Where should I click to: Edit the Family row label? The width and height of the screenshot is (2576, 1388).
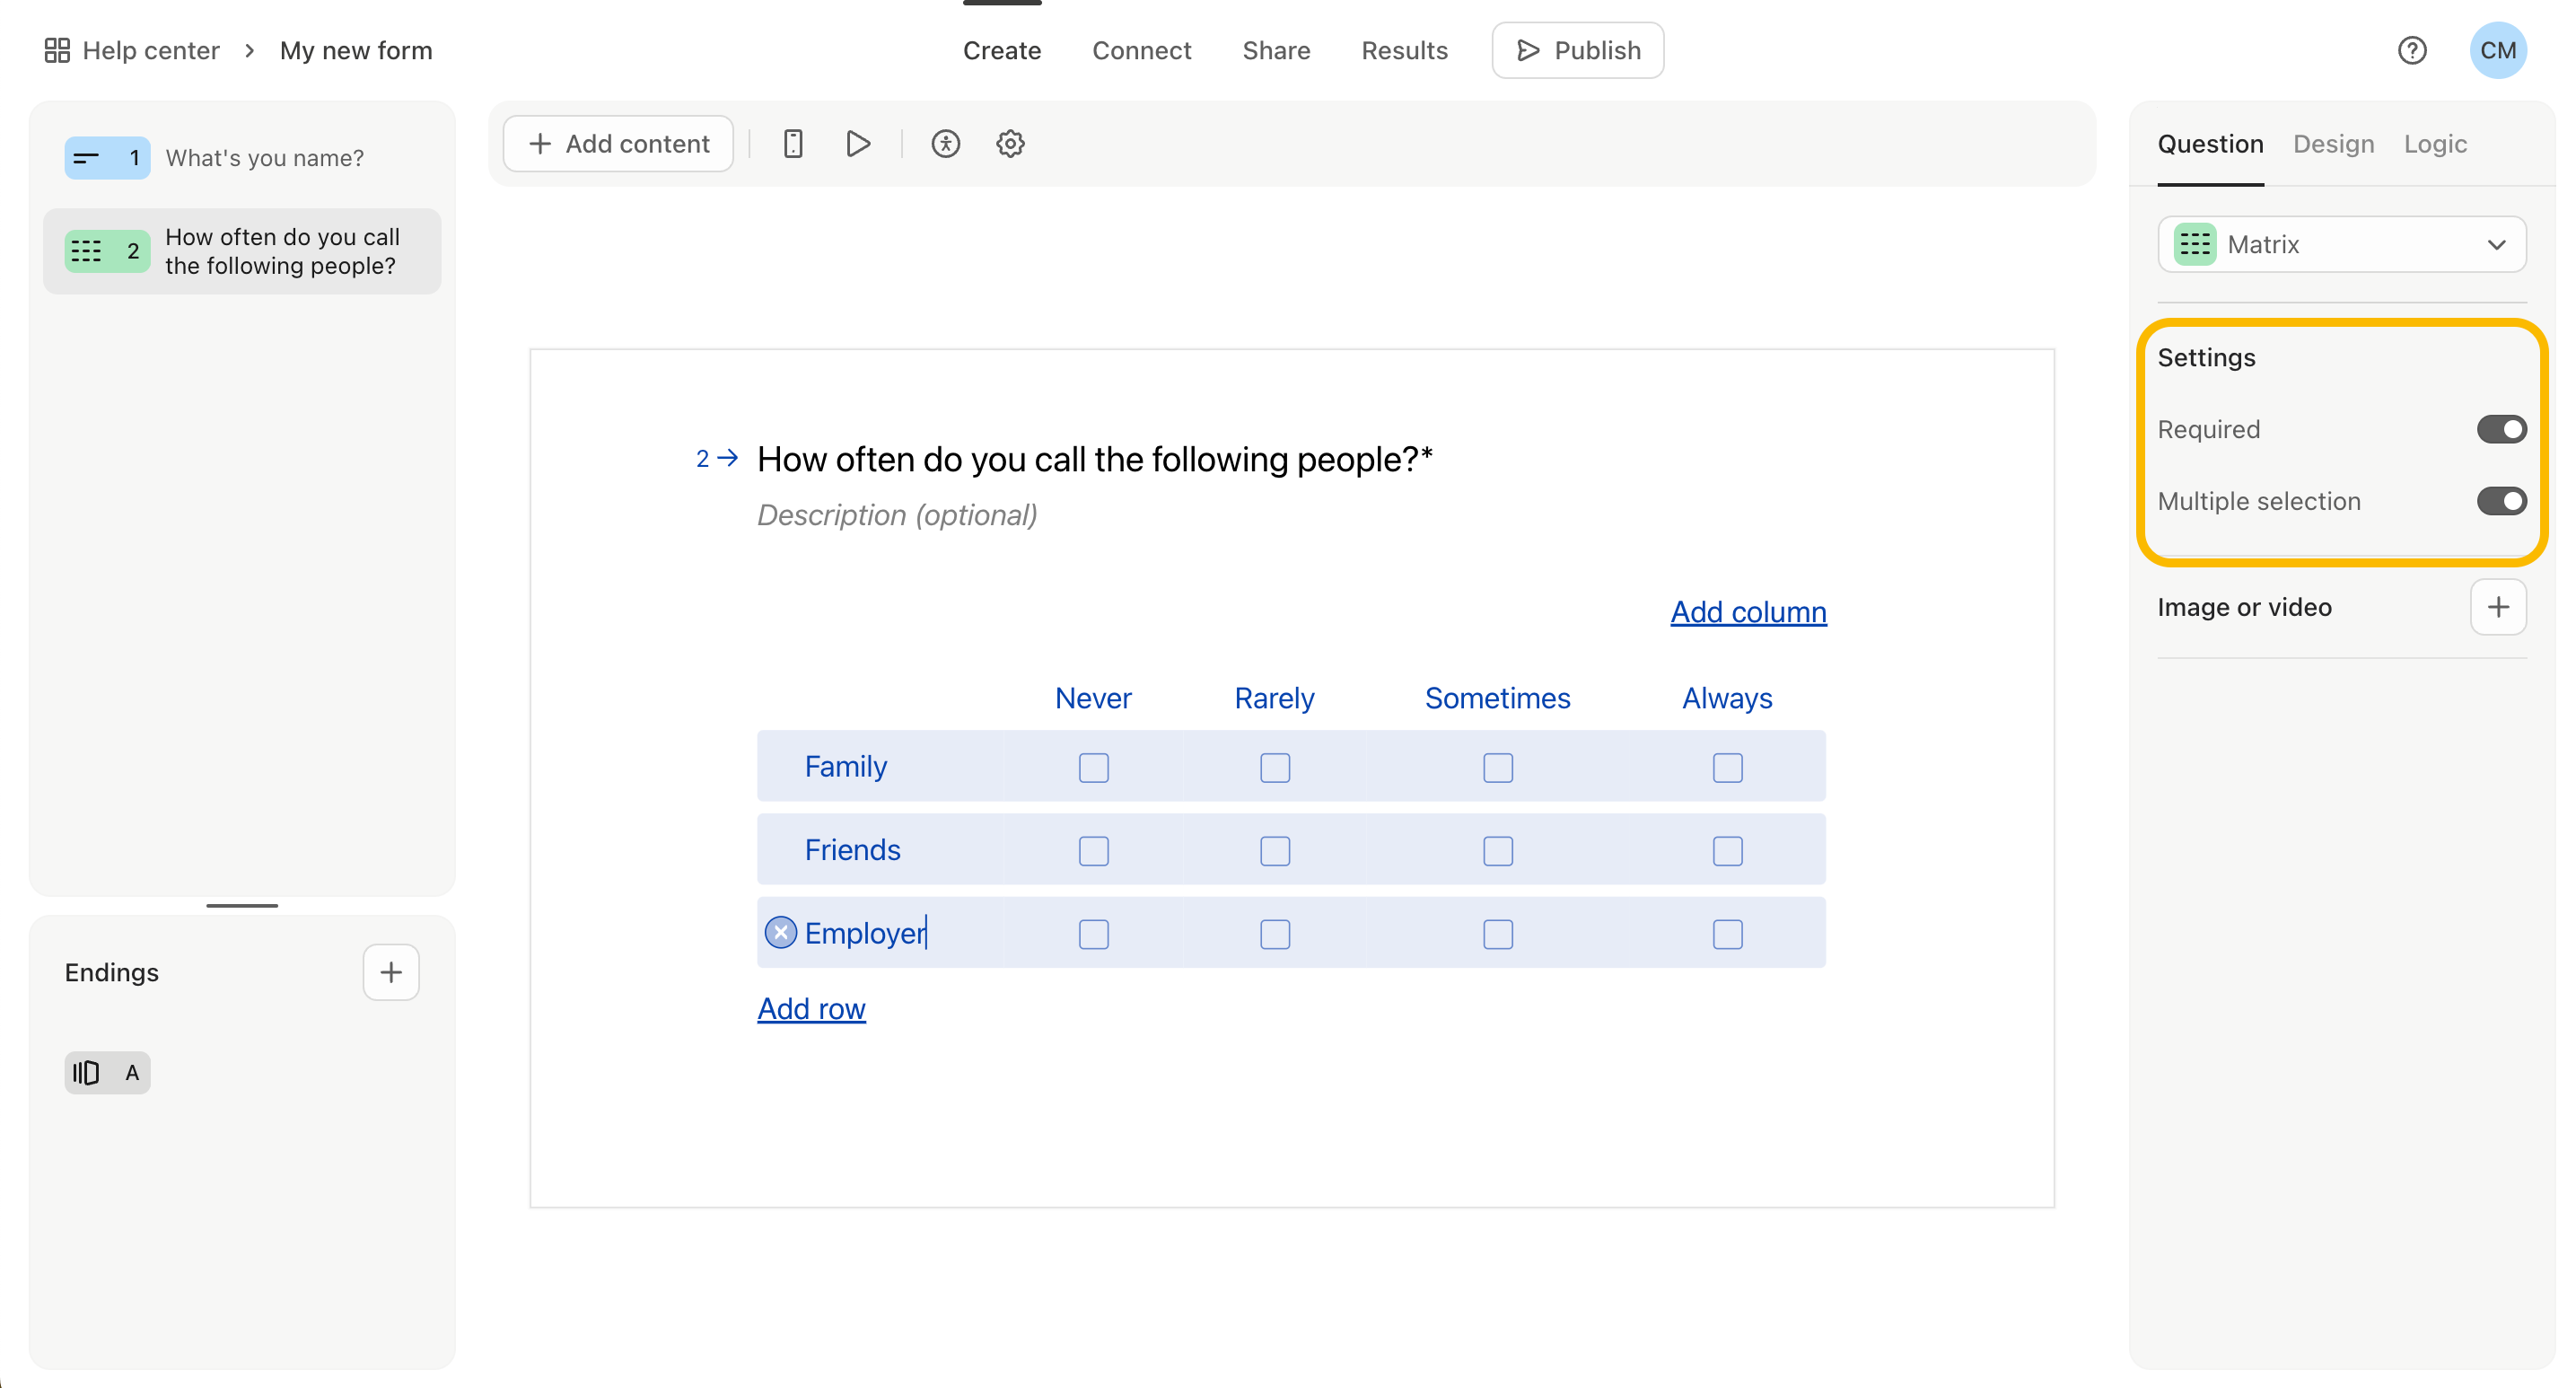point(846,766)
